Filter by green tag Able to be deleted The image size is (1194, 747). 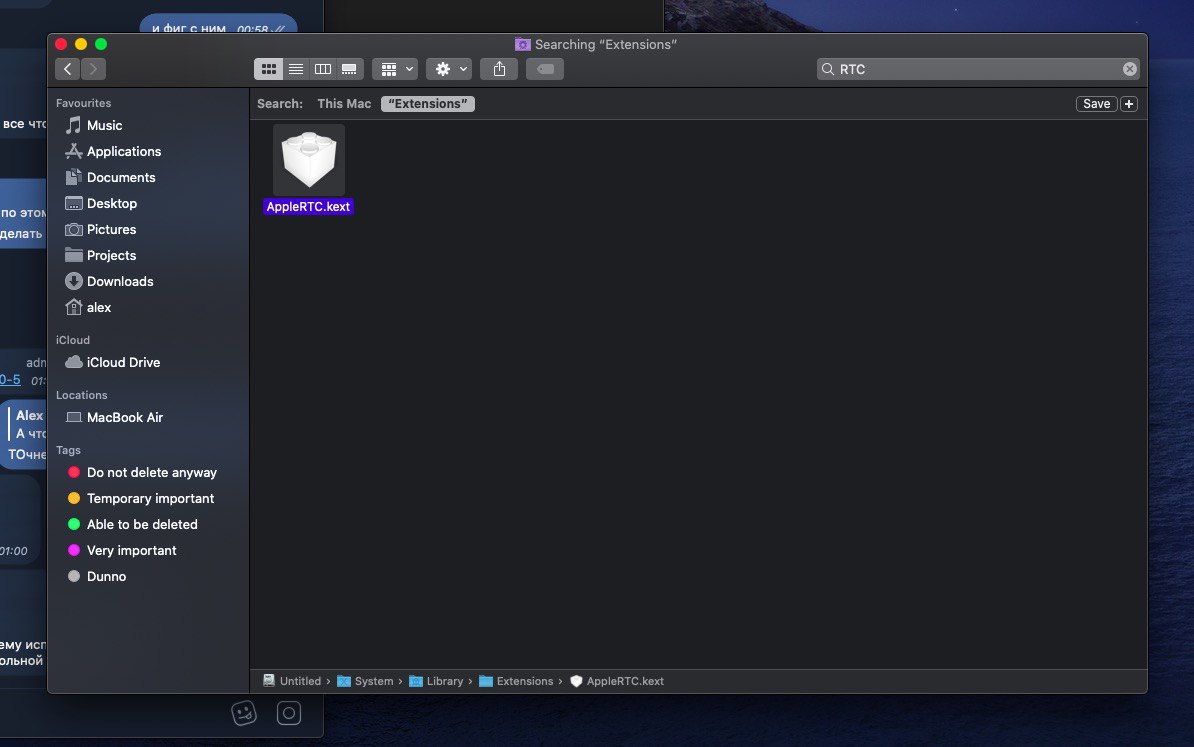coord(142,524)
